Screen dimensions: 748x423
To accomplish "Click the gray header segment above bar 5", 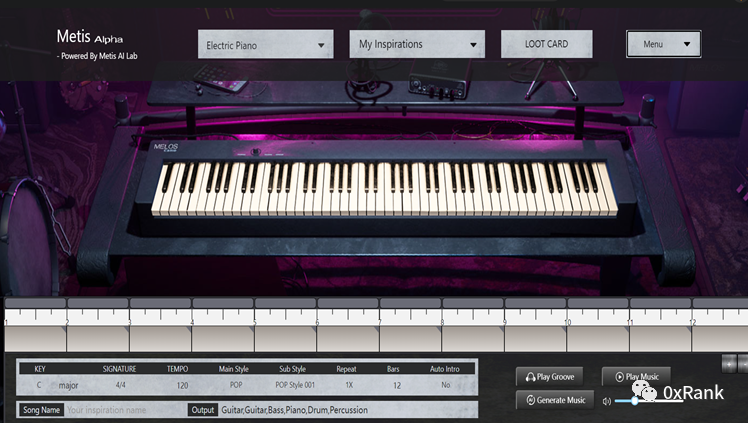I will pyautogui.click(x=285, y=303).
